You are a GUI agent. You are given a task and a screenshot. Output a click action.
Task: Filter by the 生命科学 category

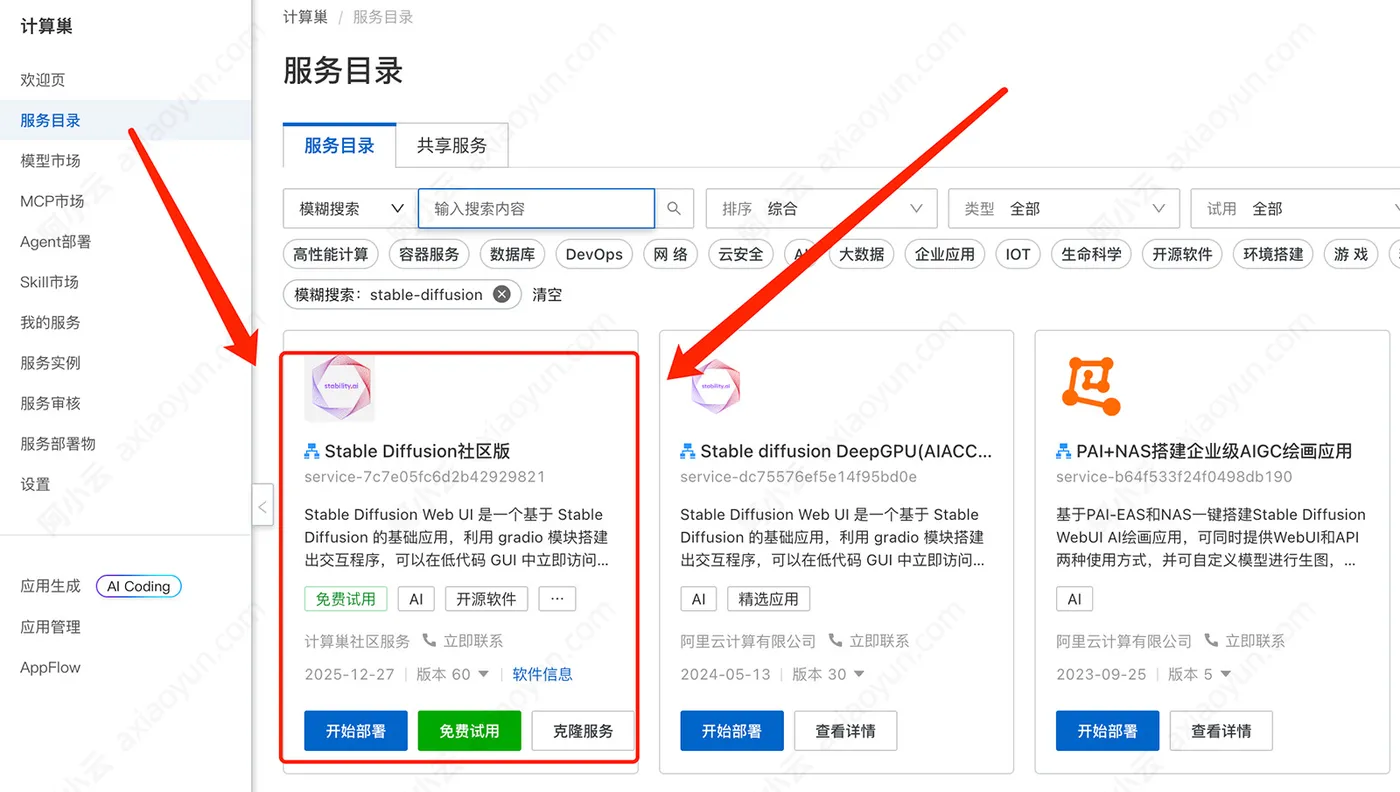tap(1091, 254)
